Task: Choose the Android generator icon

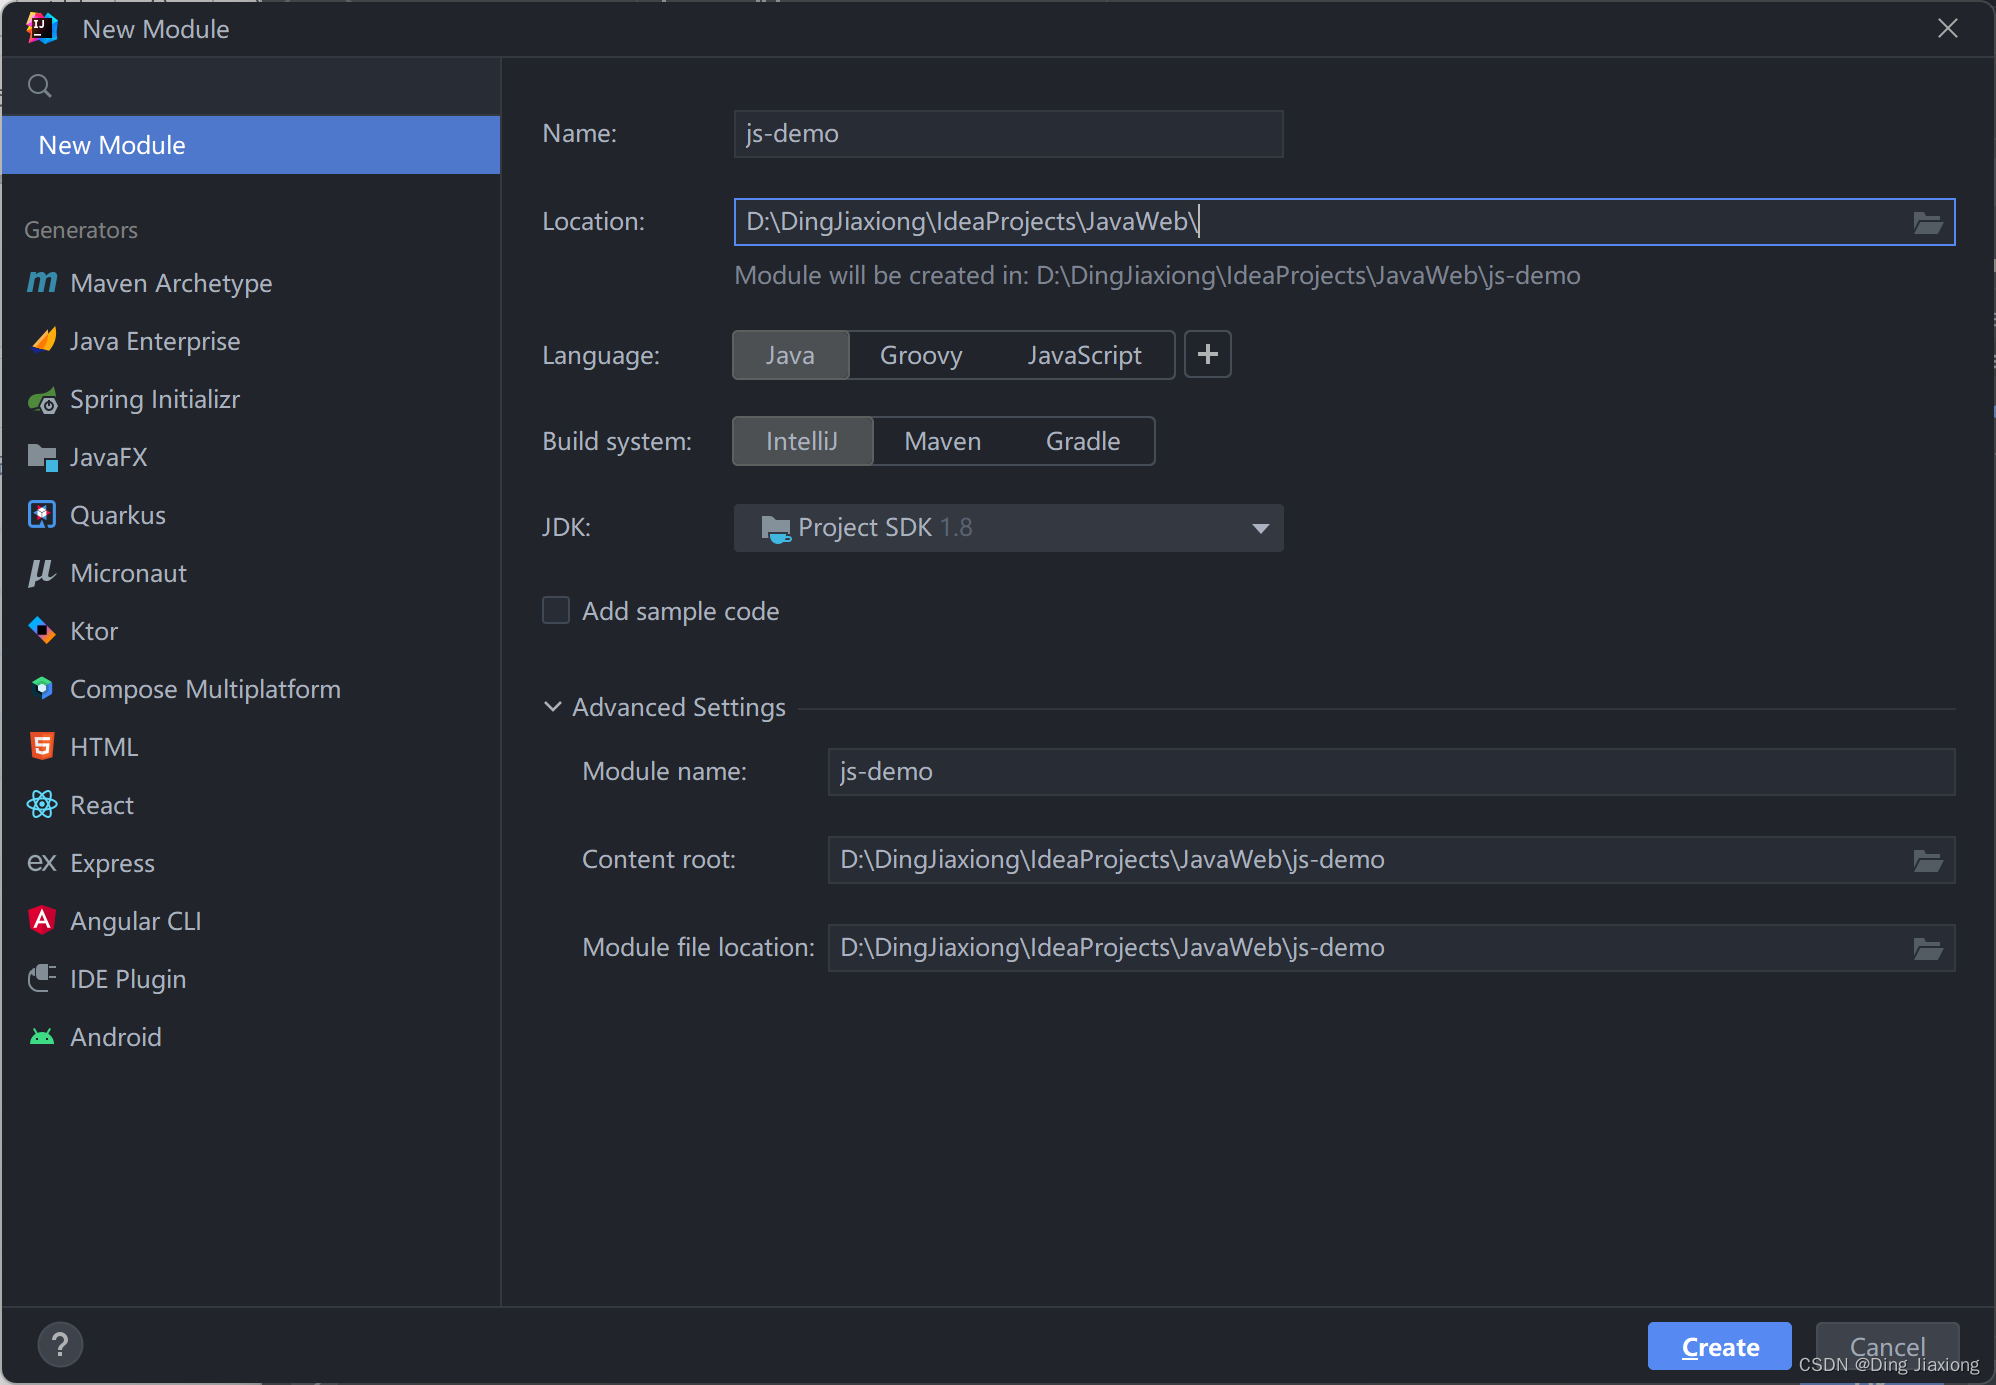Action: (42, 1037)
